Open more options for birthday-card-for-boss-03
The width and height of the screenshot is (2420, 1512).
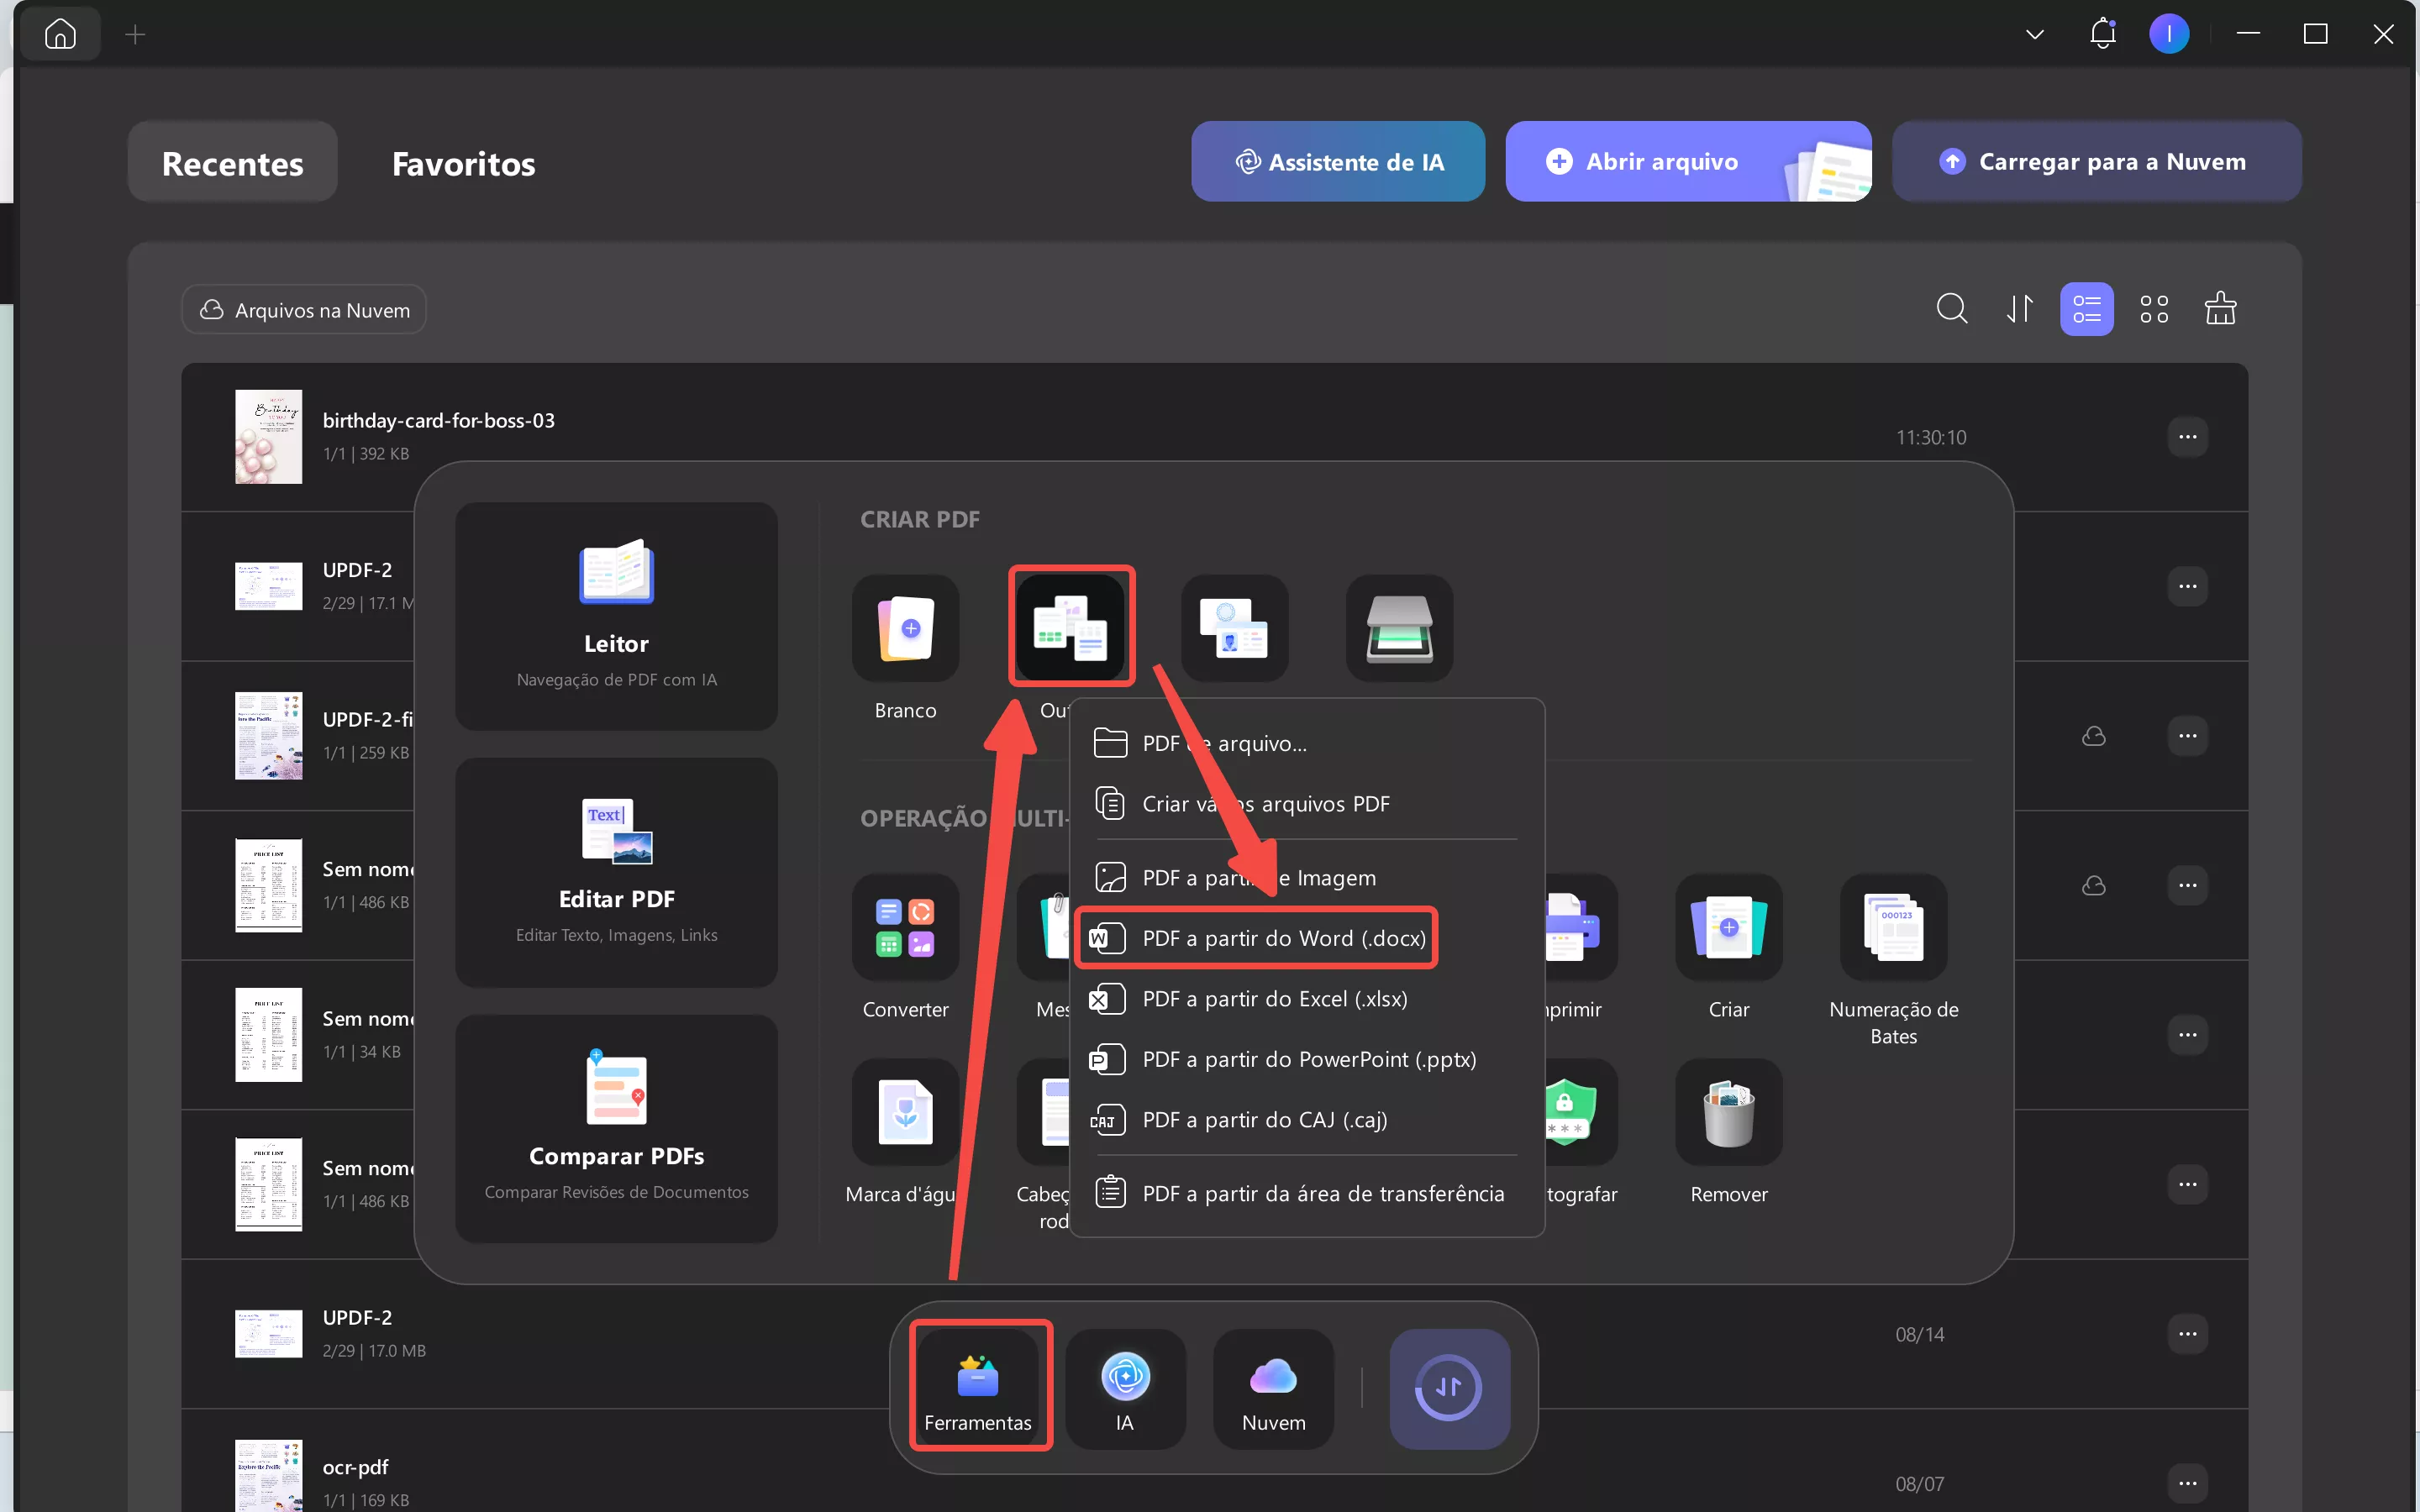(2187, 437)
